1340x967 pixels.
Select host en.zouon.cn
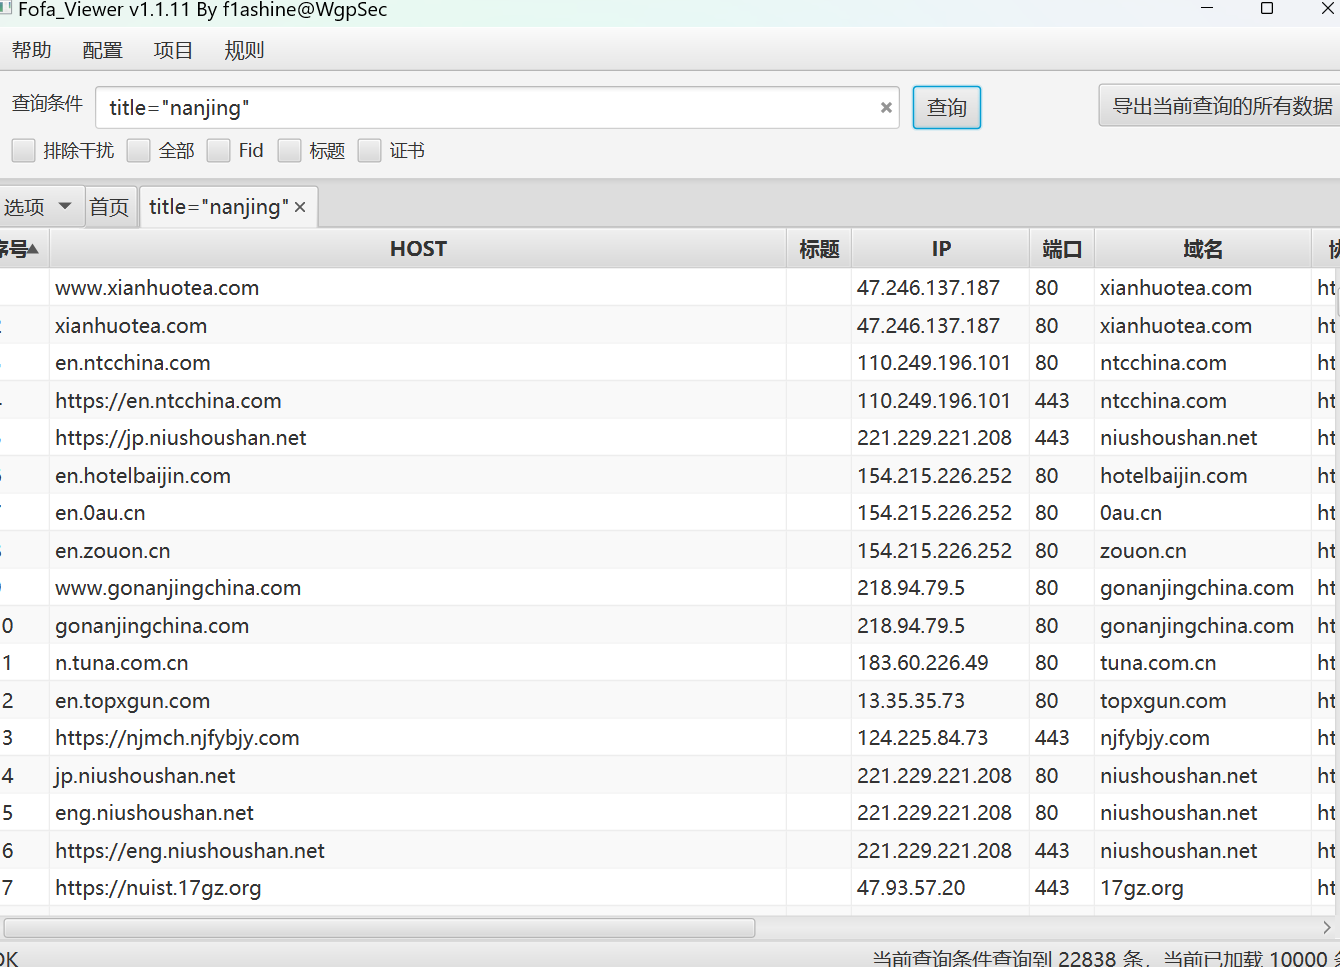coord(113,551)
